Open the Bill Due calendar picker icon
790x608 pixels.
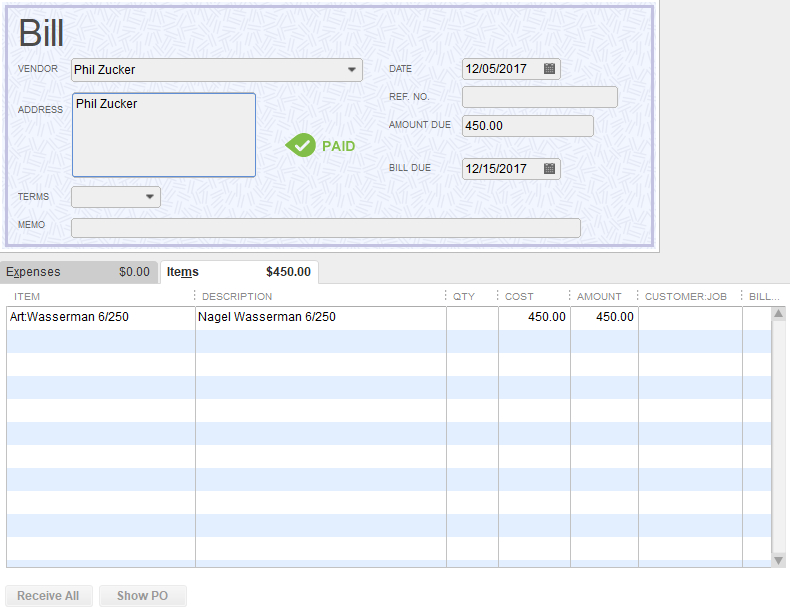pos(549,169)
